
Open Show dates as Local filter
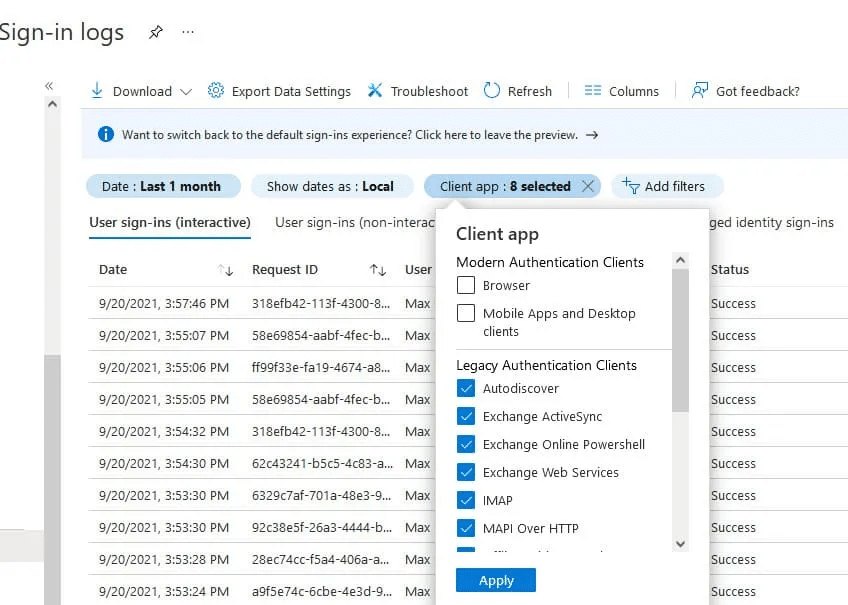point(330,186)
